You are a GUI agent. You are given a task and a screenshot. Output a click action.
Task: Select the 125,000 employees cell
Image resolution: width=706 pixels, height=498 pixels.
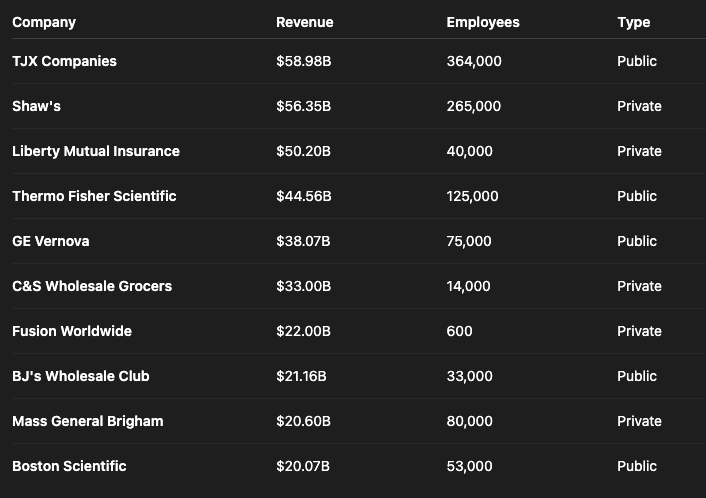pos(473,196)
